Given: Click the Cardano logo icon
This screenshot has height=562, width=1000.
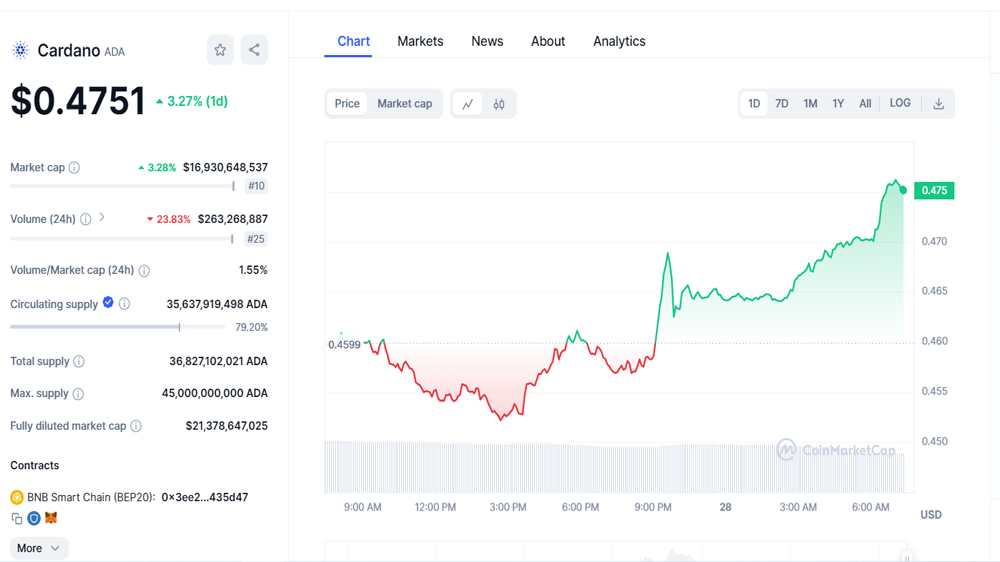Looking at the screenshot, I should 20,50.
